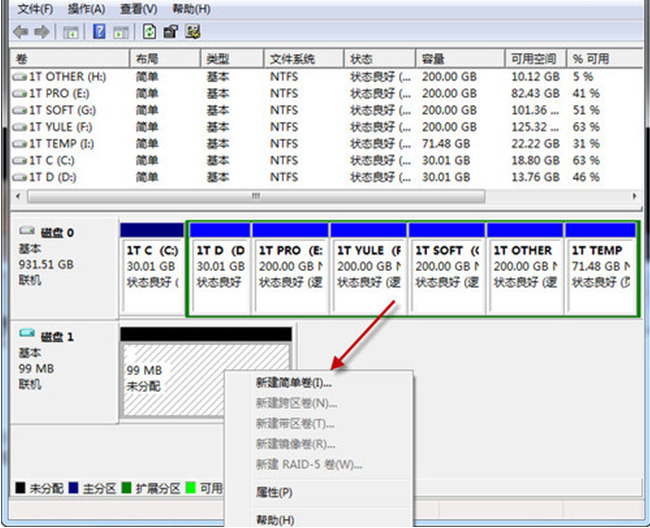Click the Disk 1 drive icon
The height and width of the screenshot is (528, 650).
[27, 336]
